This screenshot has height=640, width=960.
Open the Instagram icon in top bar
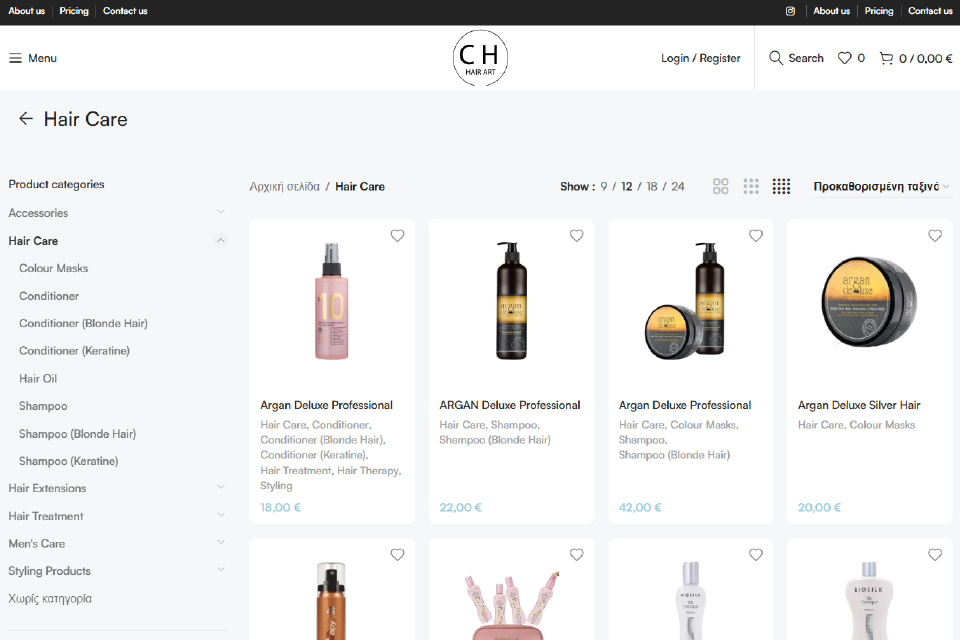pos(790,11)
